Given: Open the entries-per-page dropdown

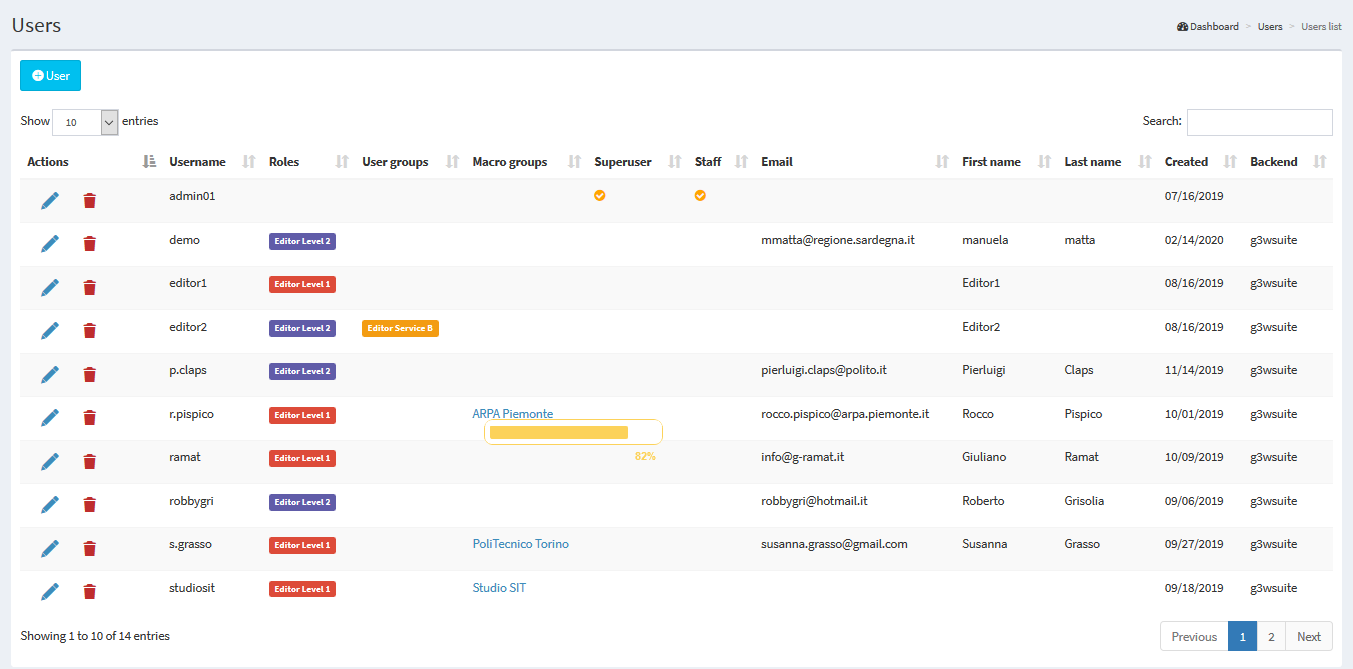Looking at the screenshot, I should [85, 122].
